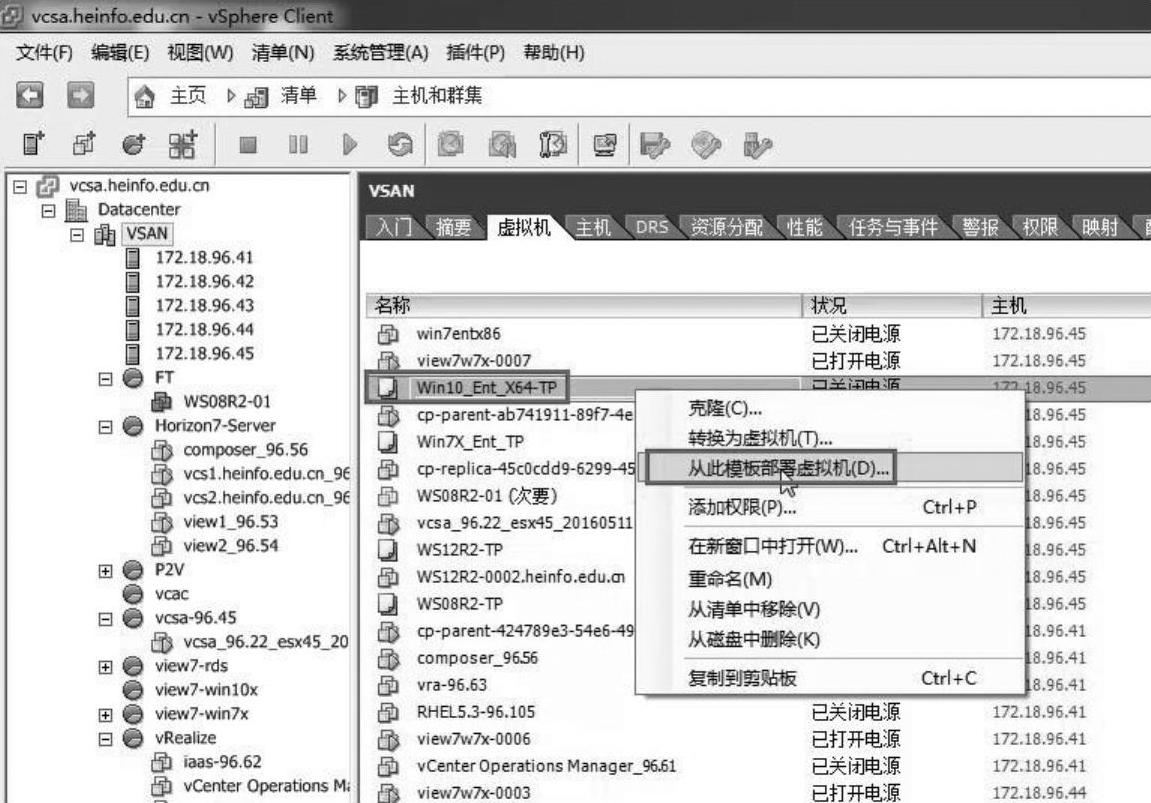Open snapshot manager toolbar icon
The width and height of the screenshot is (1151, 803).
[553, 145]
